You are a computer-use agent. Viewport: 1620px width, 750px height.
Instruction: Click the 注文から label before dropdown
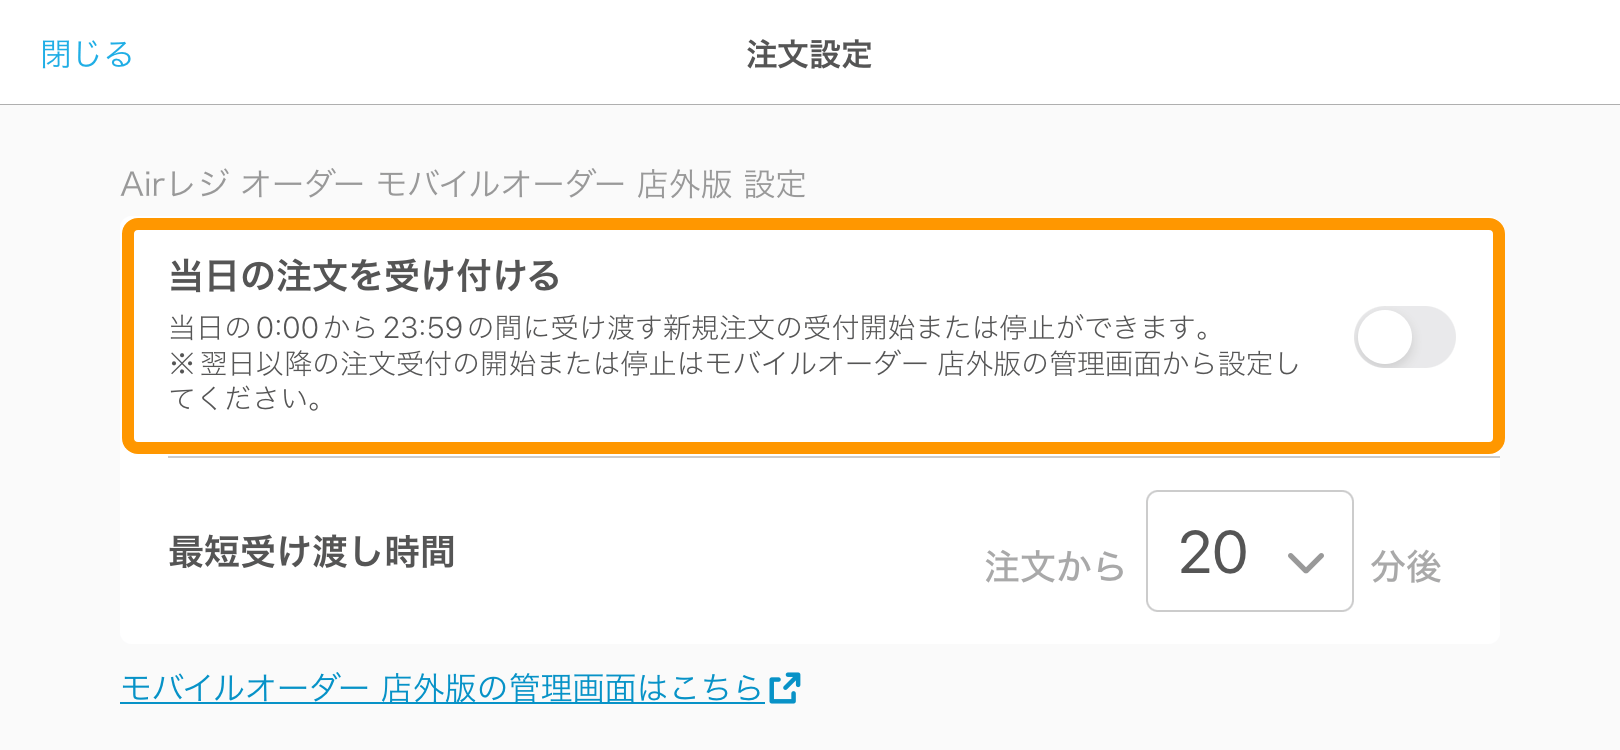1055,567
